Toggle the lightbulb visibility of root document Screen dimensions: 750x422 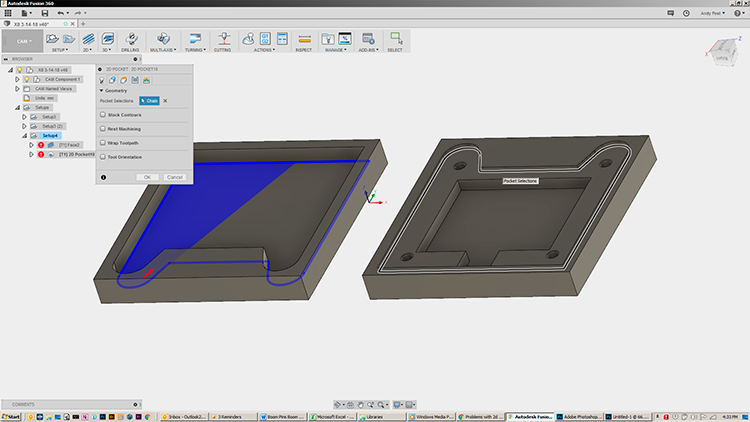point(20,70)
